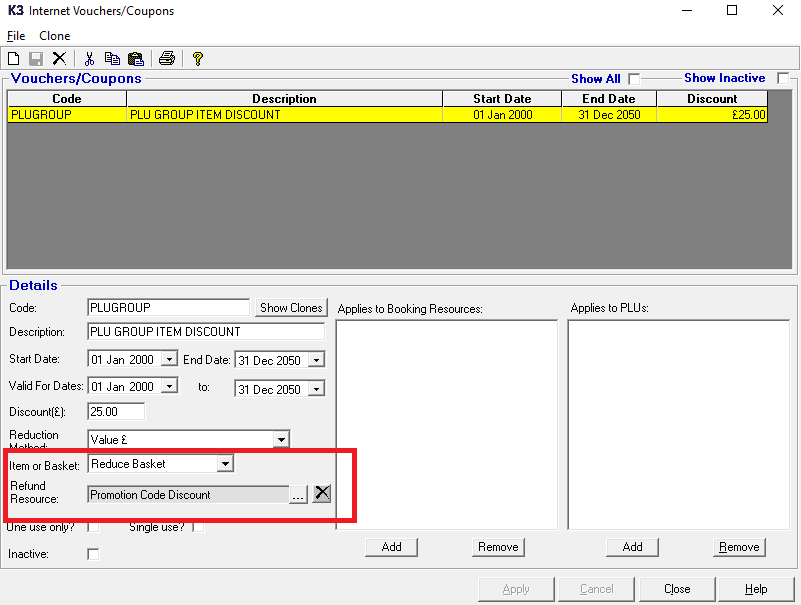Expand the Item or Basket dropdown
The image size is (801, 605).
click(x=225, y=463)
